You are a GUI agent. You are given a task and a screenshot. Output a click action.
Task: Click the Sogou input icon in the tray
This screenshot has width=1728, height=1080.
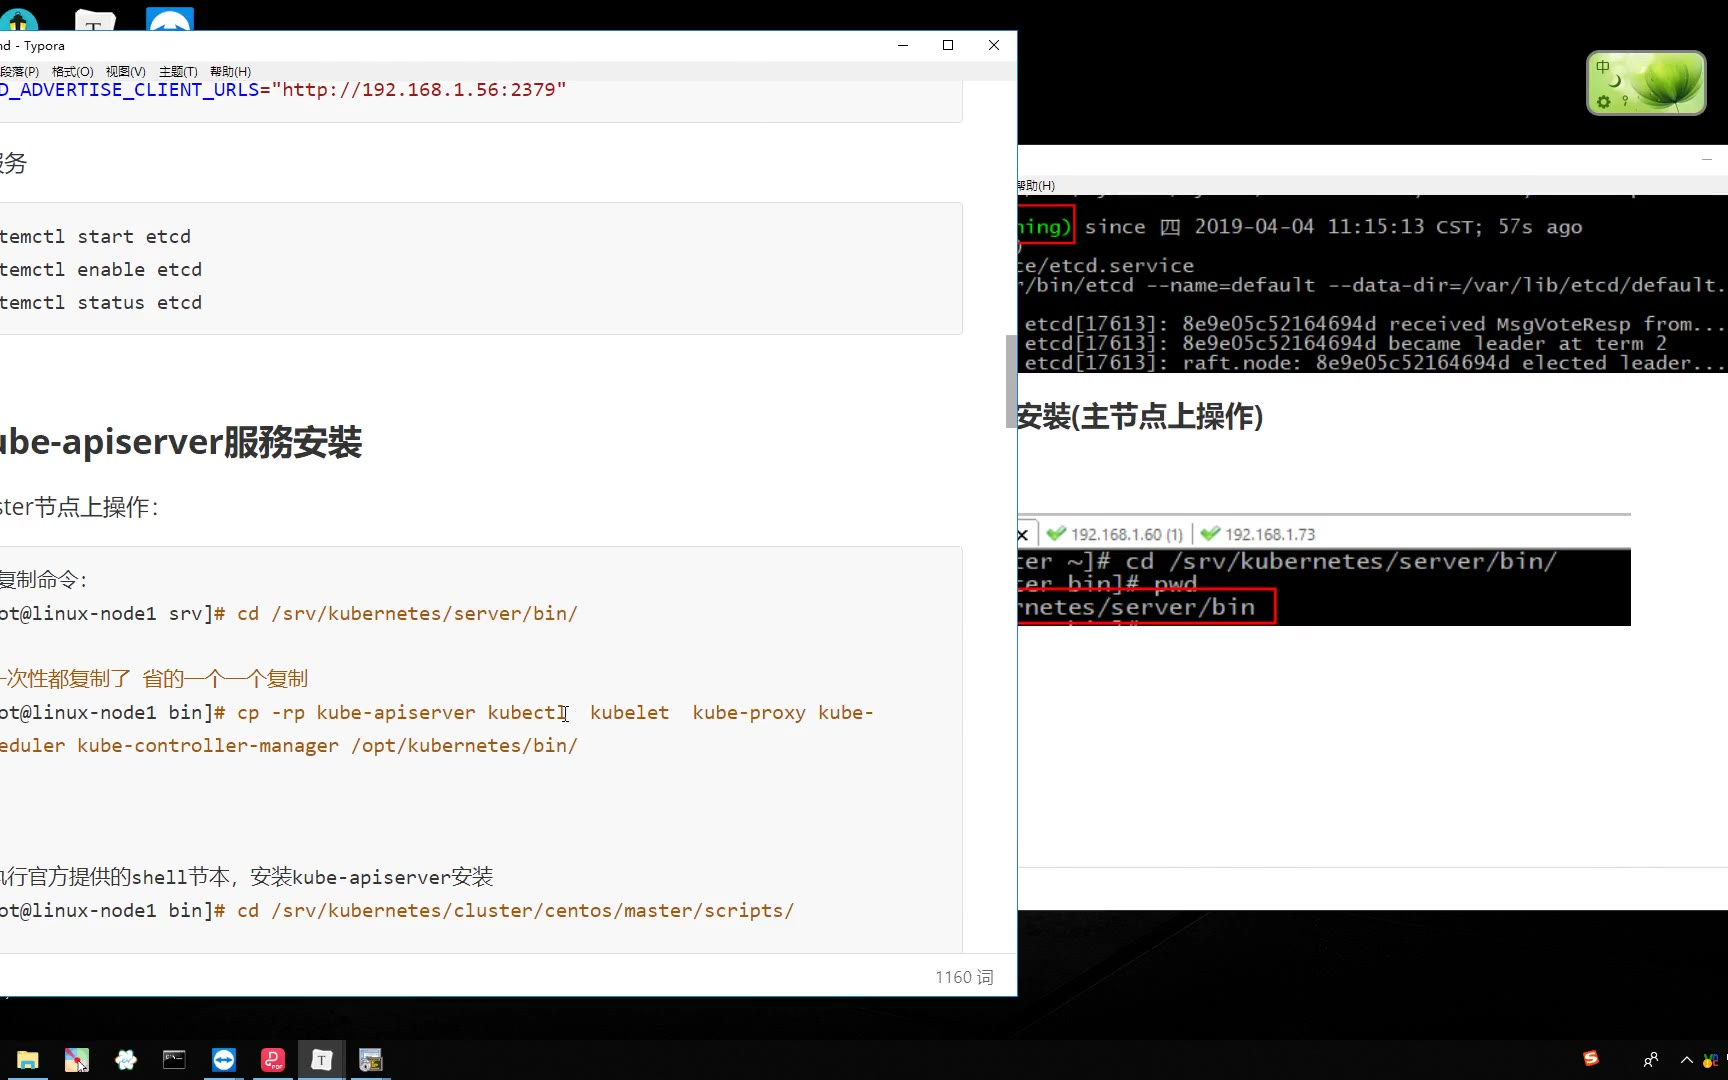1590,1059
